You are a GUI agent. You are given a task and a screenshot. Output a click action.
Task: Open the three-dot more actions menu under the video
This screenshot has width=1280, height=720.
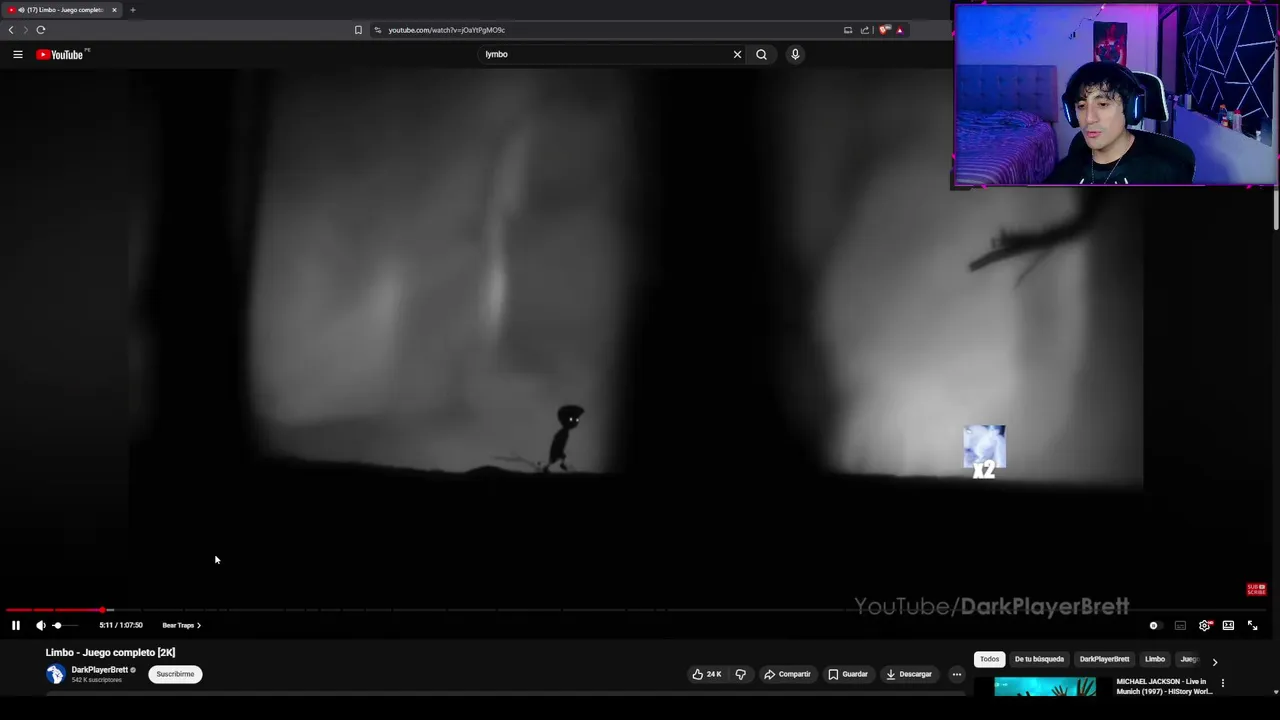[x=957, y=674]
